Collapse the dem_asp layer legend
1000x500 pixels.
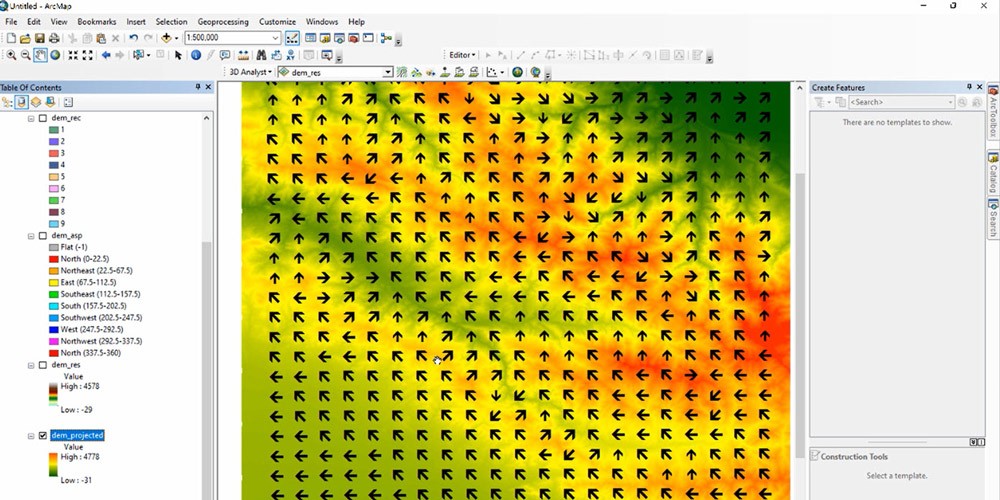(31, 235)
